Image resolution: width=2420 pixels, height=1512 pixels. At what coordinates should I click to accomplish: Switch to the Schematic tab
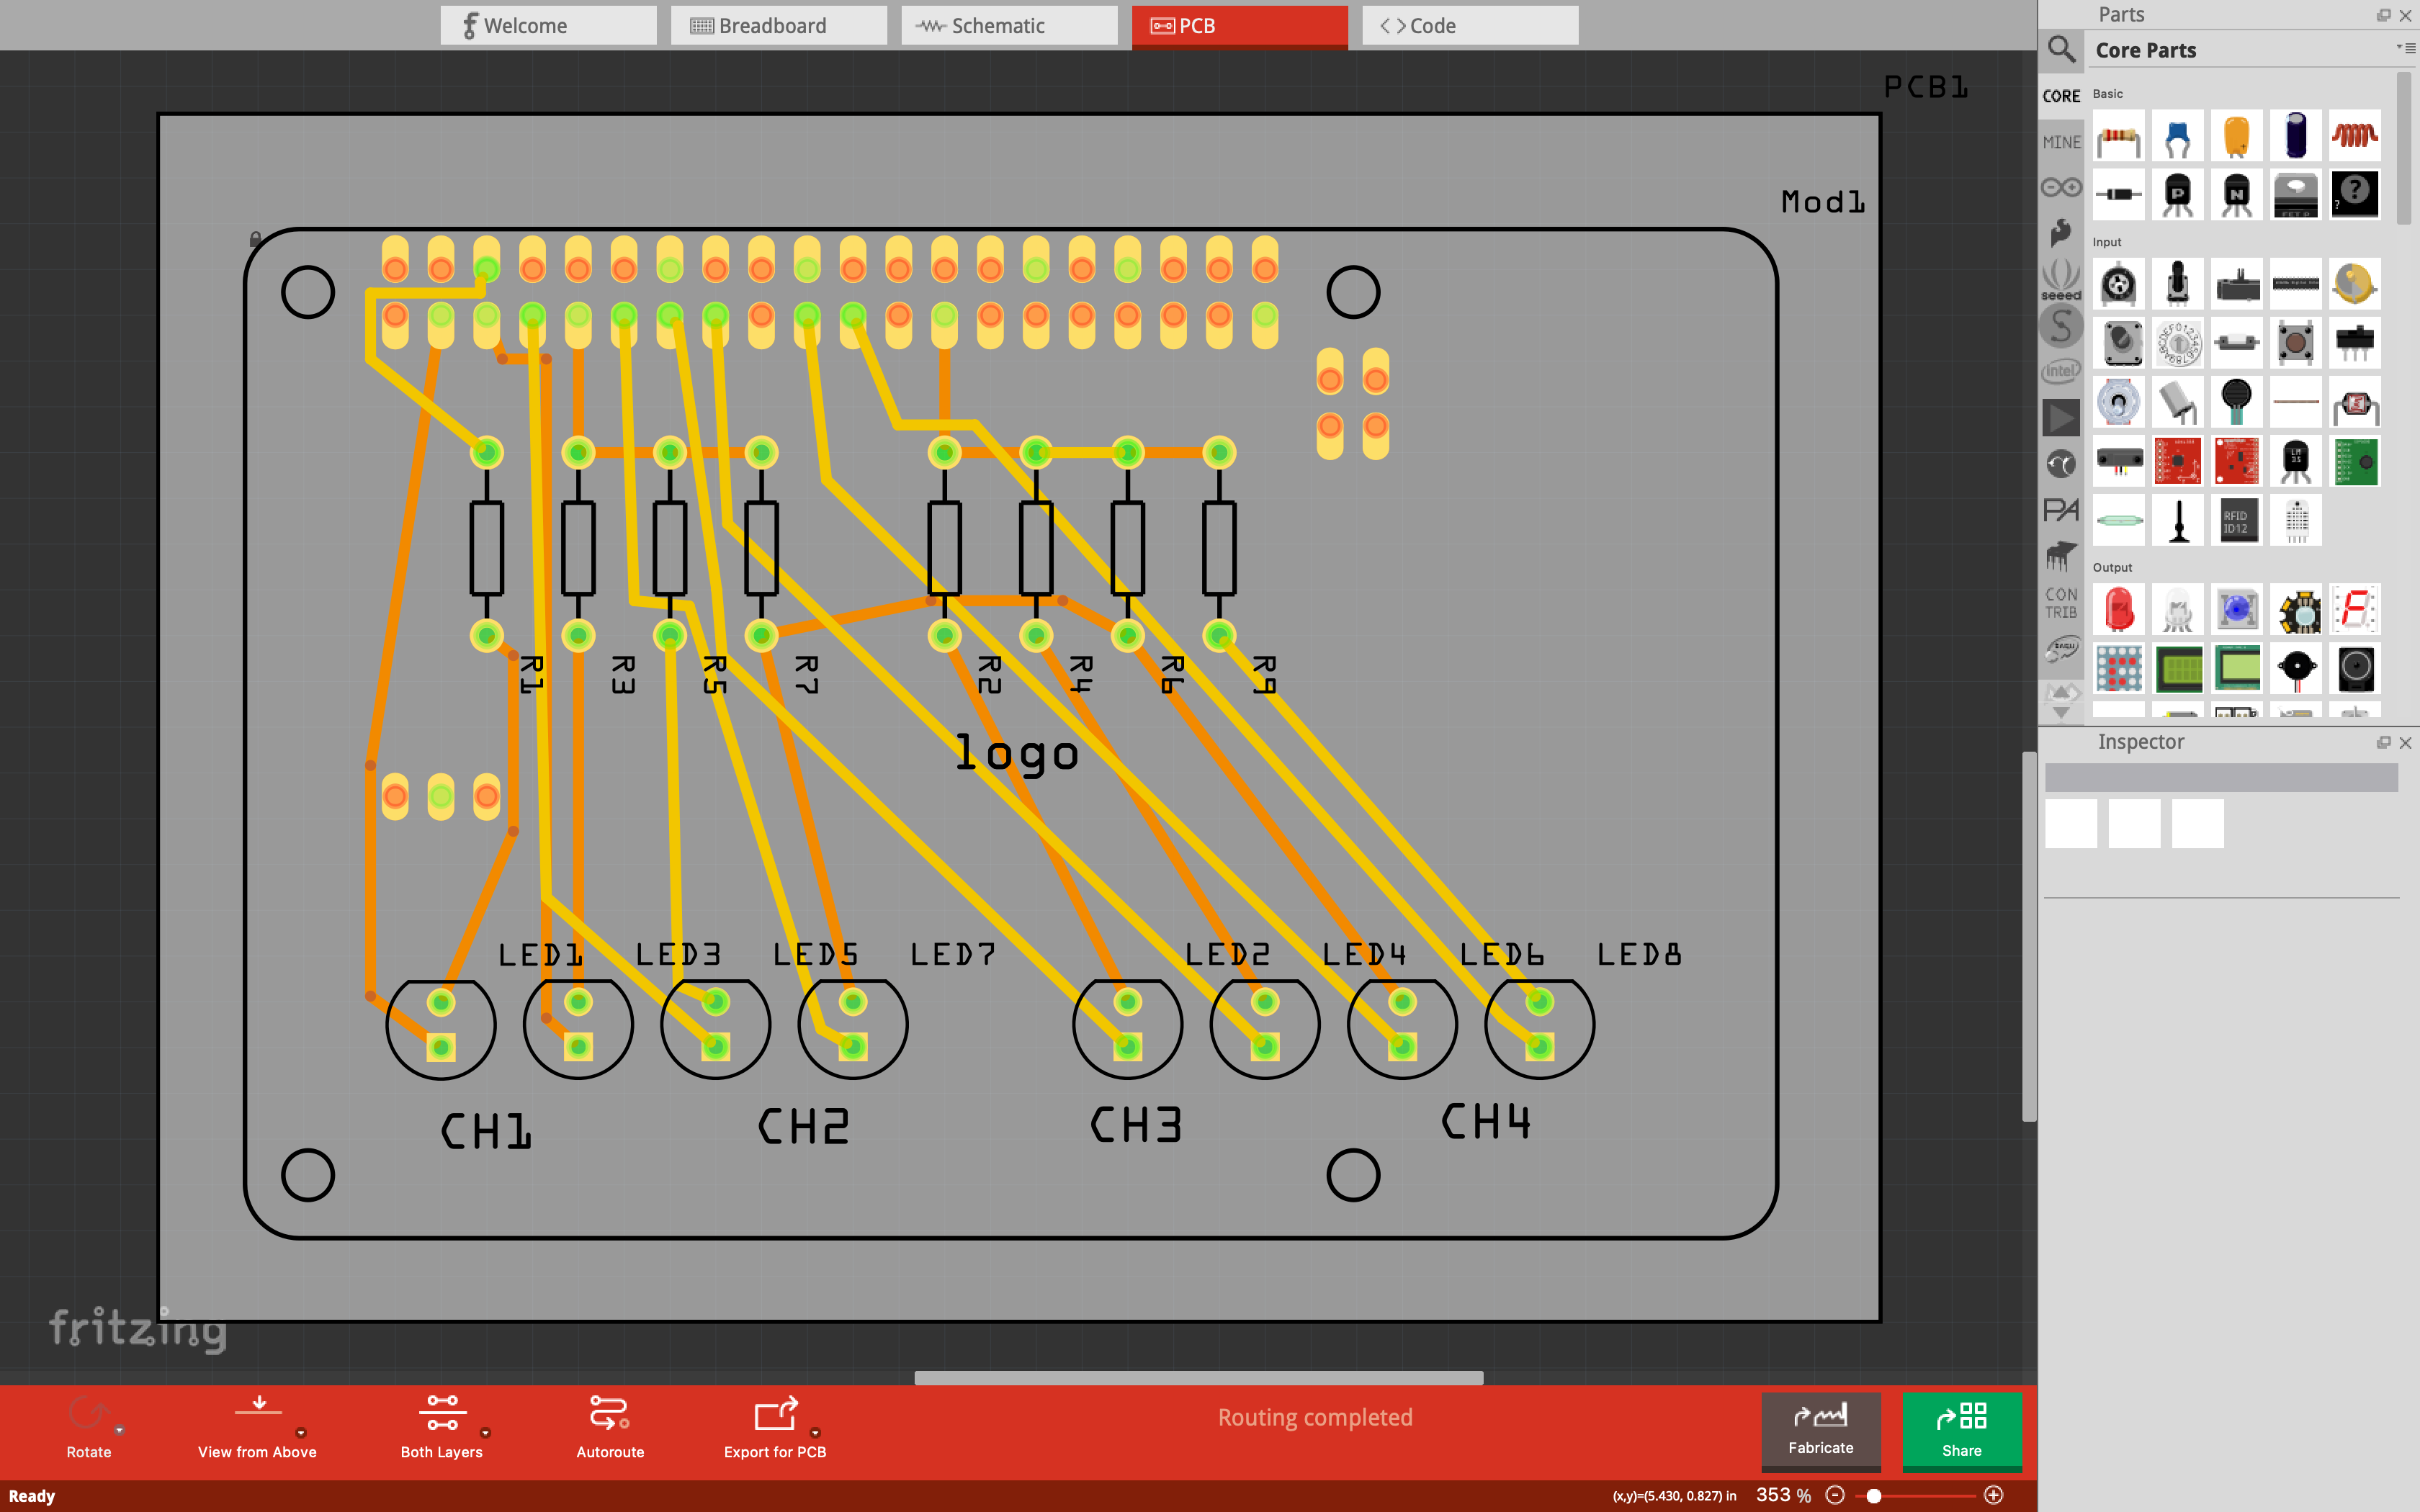1008,26
